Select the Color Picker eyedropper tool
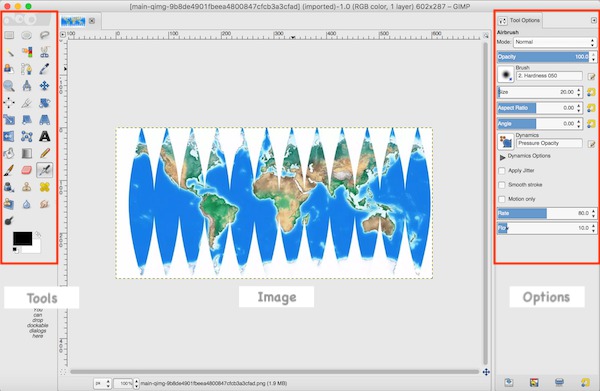The height and width of the screenshot is (391, 600). (x=44, y=69)
